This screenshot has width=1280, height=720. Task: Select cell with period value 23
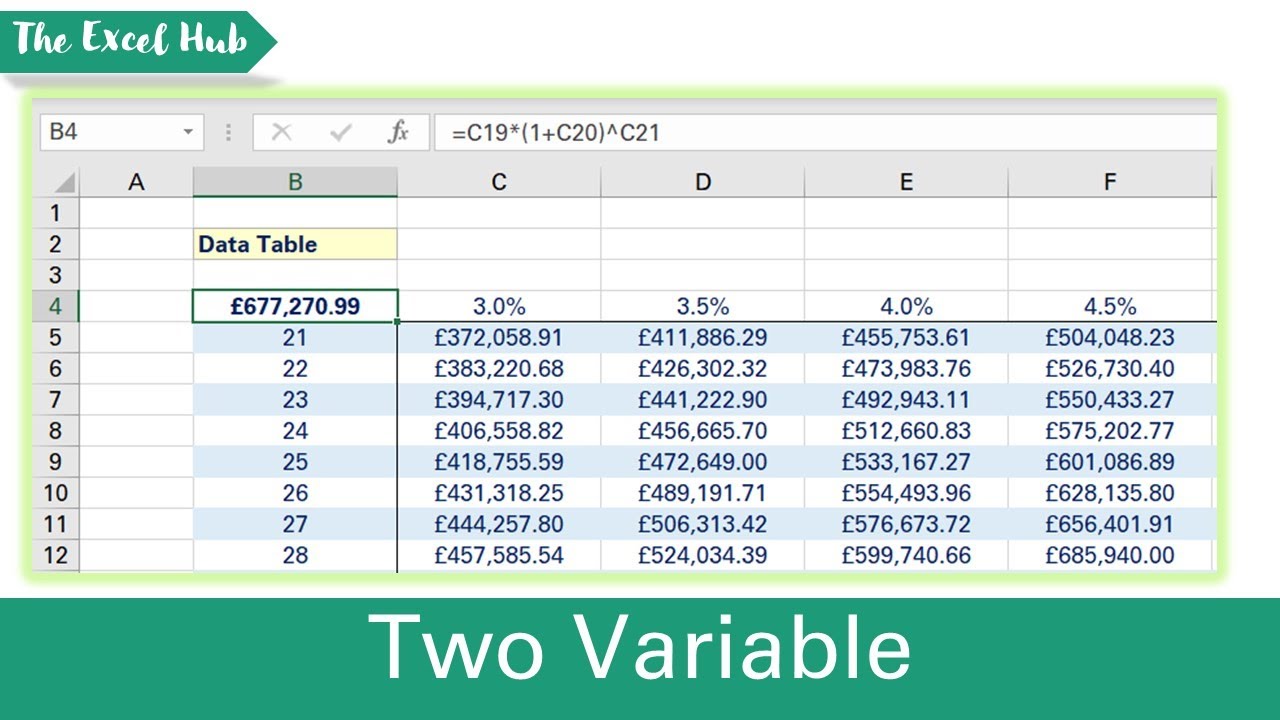(x=295, y=400)
